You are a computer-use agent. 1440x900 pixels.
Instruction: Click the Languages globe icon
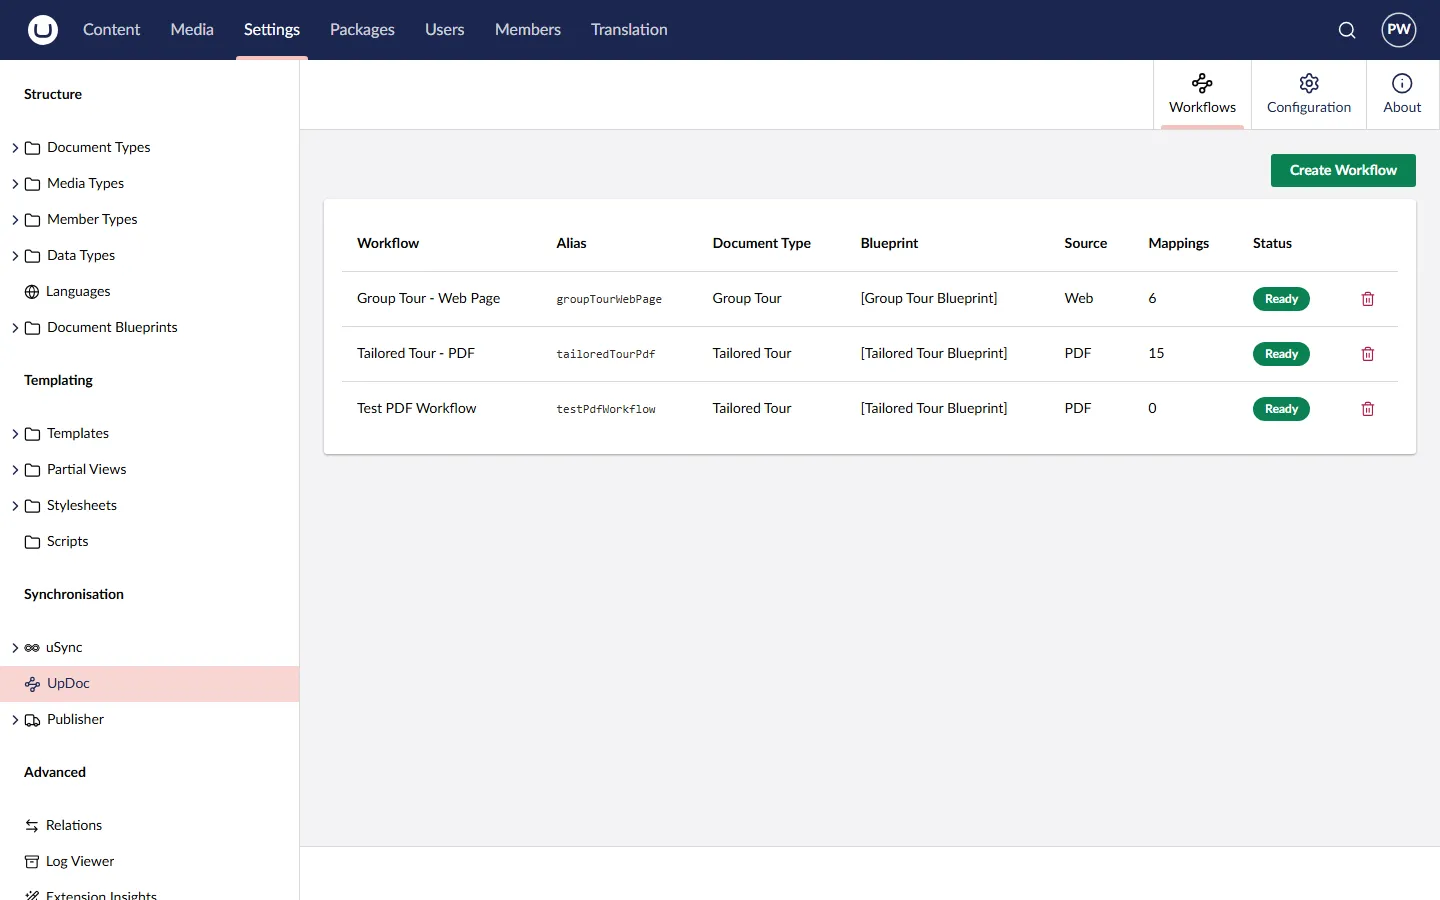click(x=32, y=292)
